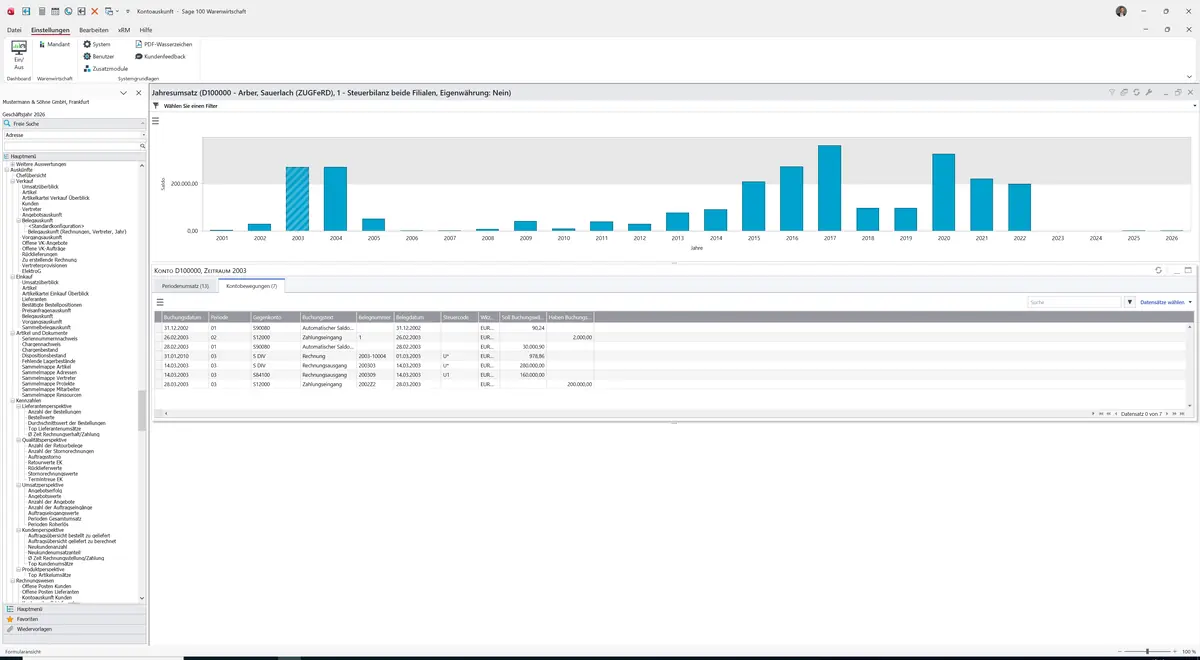Click the hamburger menu above the yearly chart
Screen dimensions: 1200x660
pyautogui.click(x=156, y=120)
